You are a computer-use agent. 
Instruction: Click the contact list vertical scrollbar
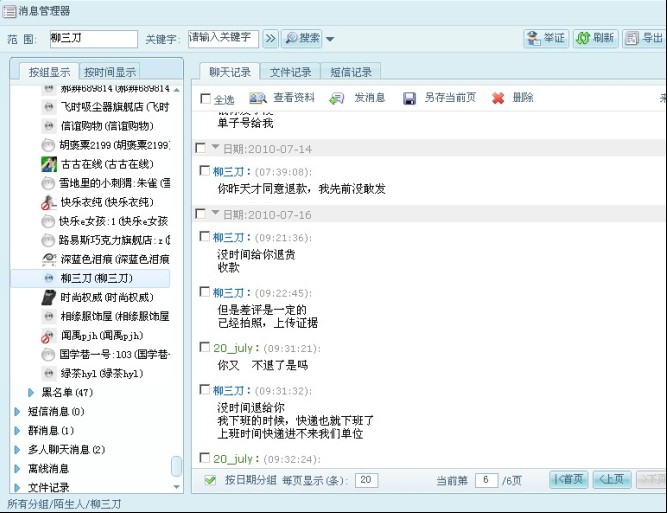click(x=177, y=466)
